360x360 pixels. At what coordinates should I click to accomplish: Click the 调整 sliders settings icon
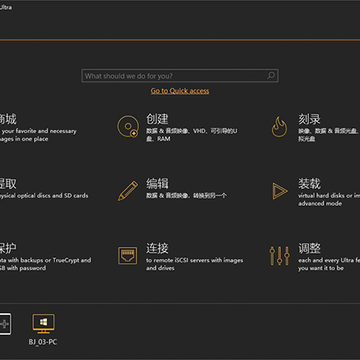pos(279,256)
